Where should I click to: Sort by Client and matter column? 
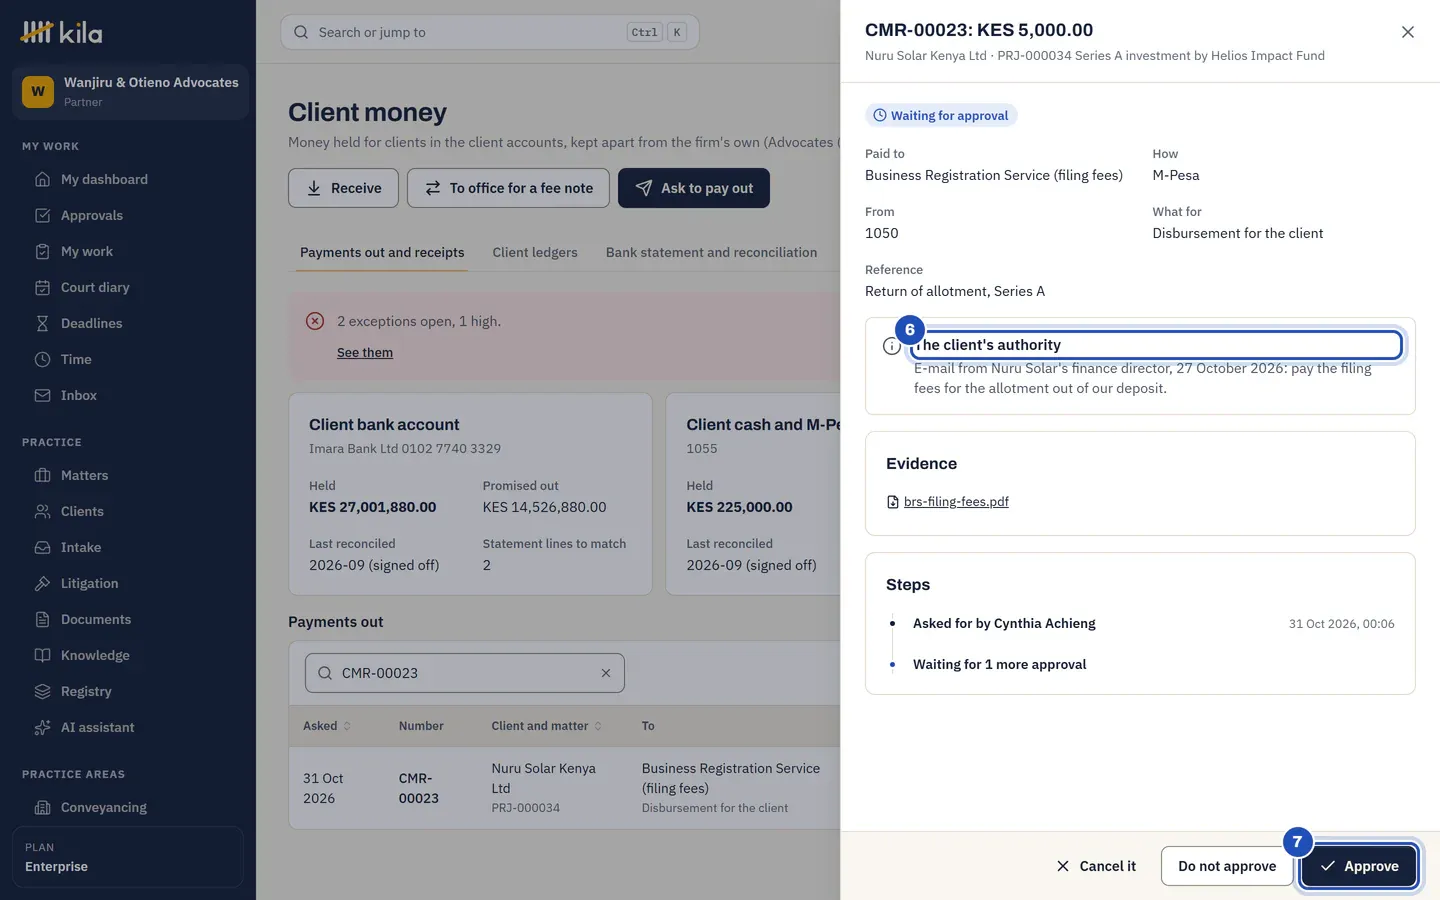click(547, 726)
